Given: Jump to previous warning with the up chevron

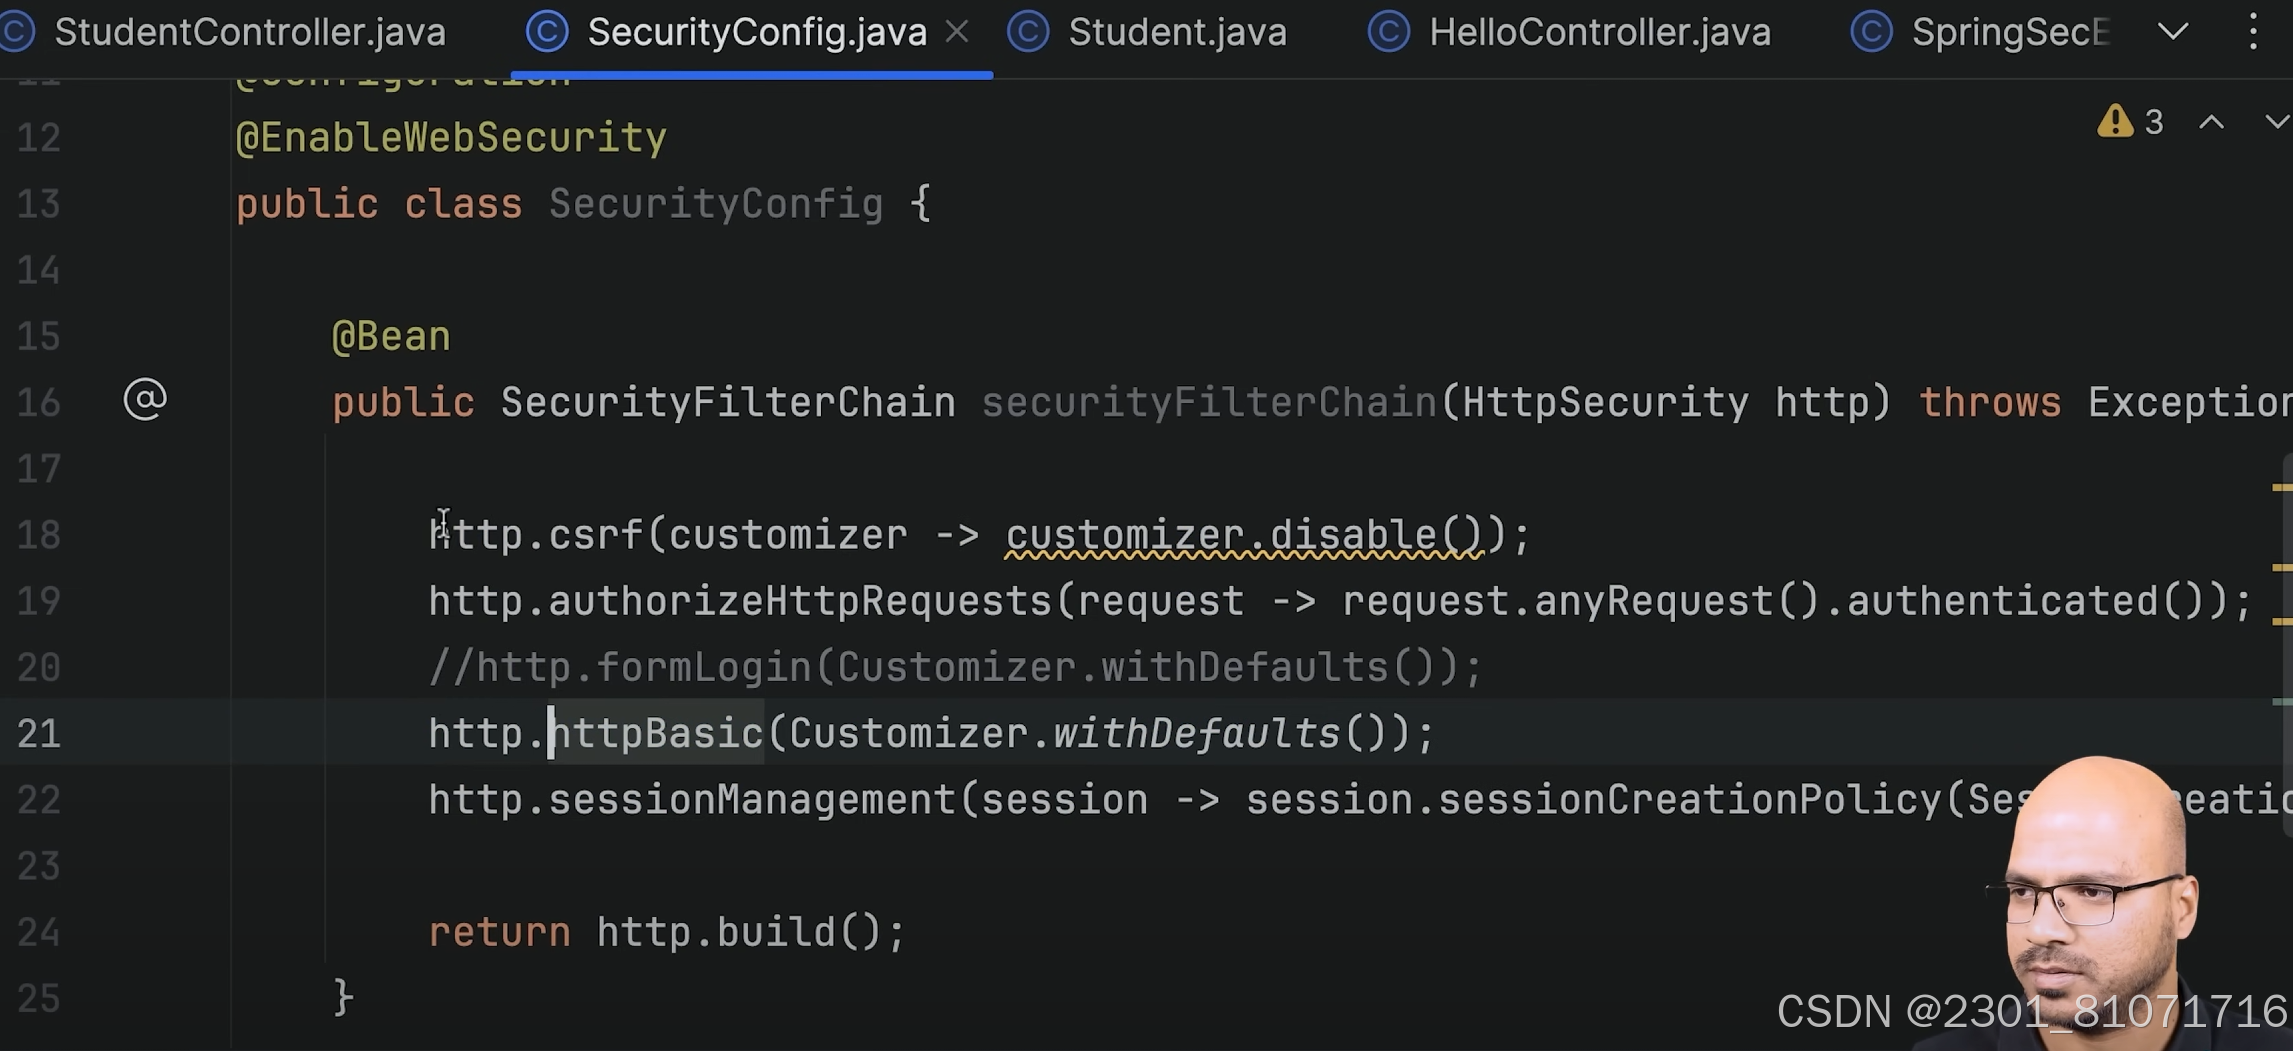Looking at the screenshot, I should coord(2212,122).
